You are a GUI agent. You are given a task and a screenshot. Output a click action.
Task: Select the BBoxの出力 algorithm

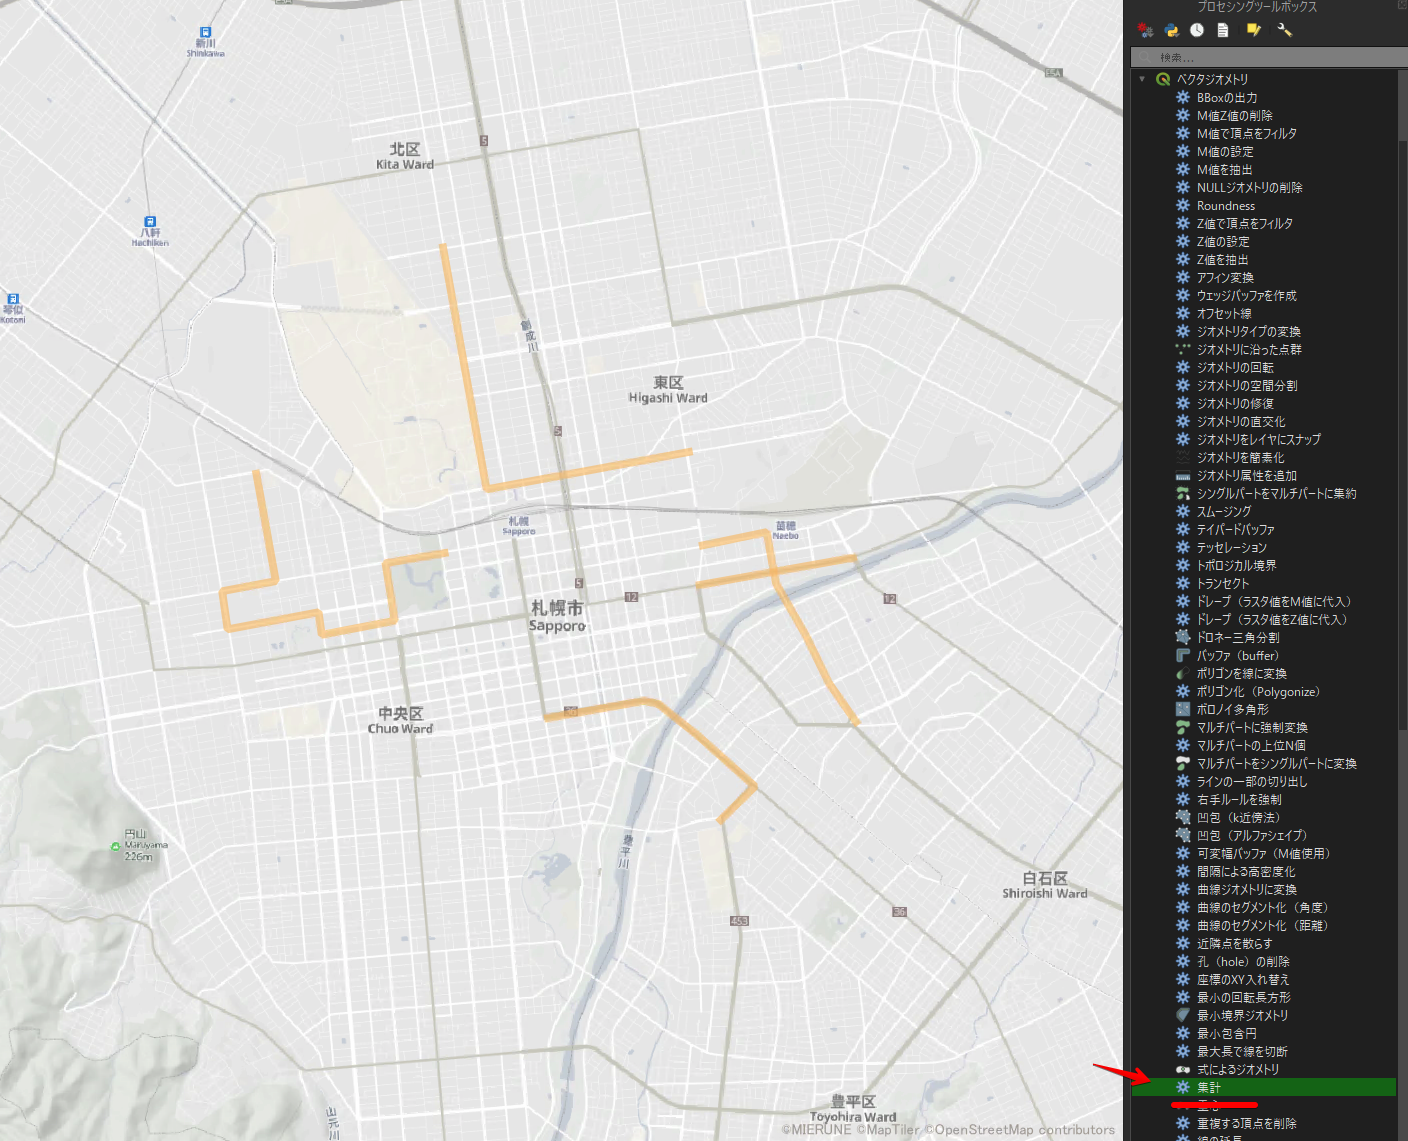pyautogui.click(x=1227, y=97)
